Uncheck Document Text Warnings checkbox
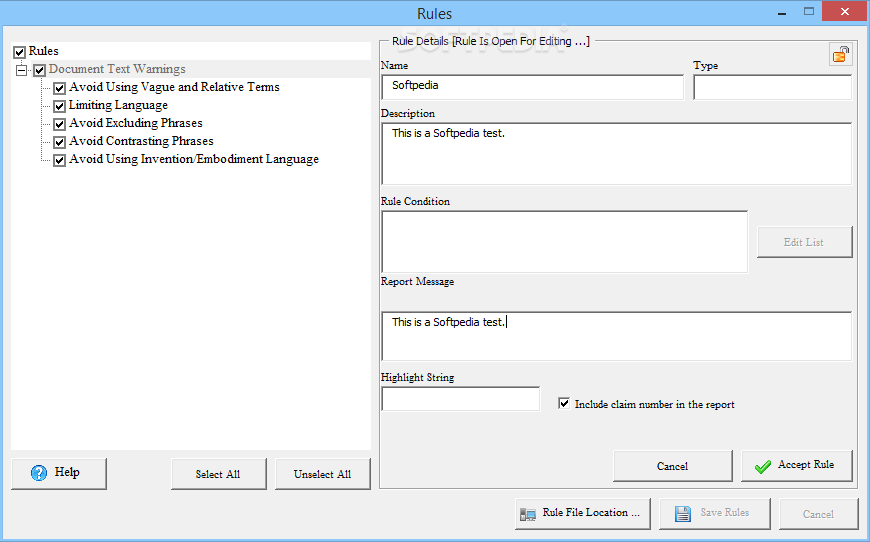The width and height of the screenshot is (870, 542). tap(39, 70)
